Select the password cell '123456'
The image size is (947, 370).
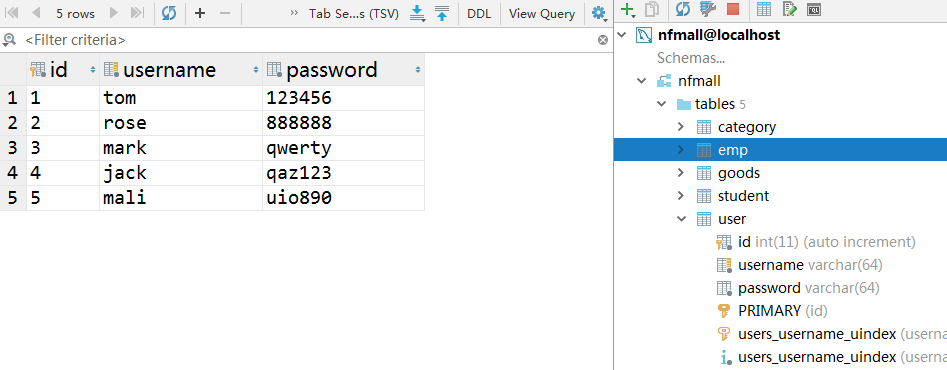(x=343, y=98)
